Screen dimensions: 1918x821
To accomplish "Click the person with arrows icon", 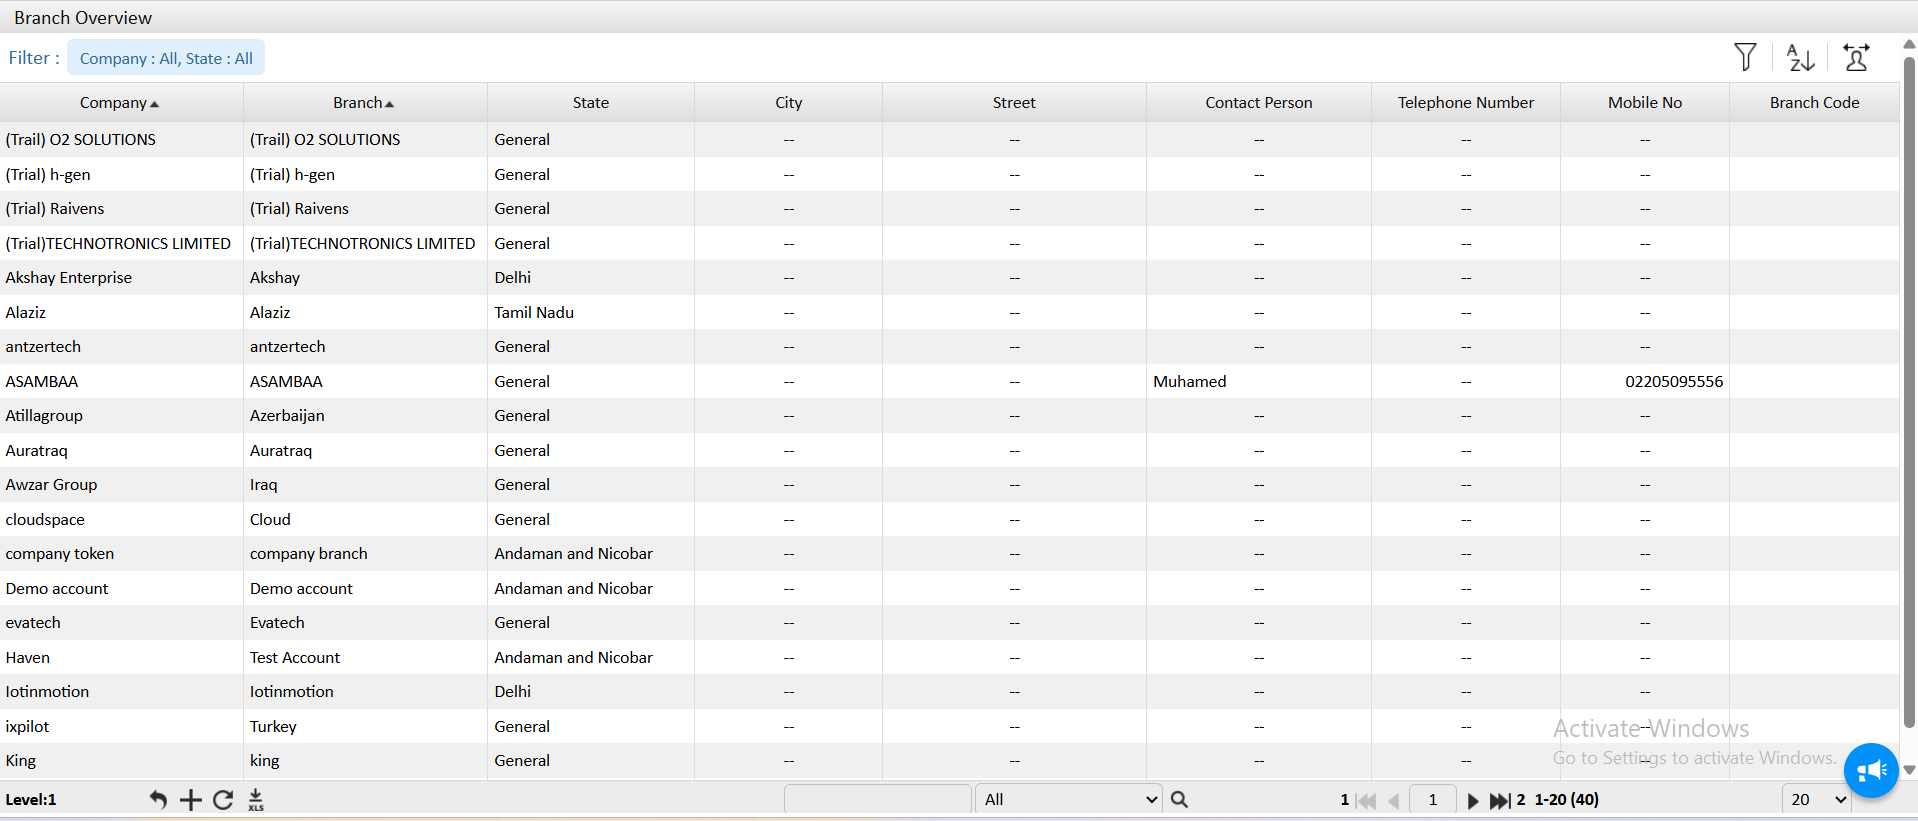I will tap(1856, 58).
